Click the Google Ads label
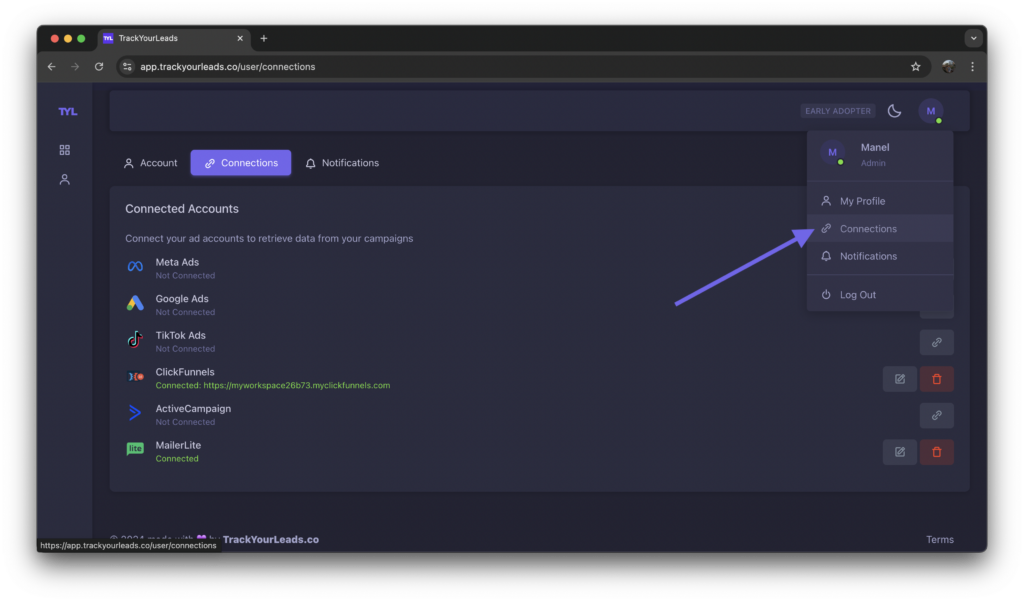This screenshot has width=1024, height=601. (x=182, y=299)
